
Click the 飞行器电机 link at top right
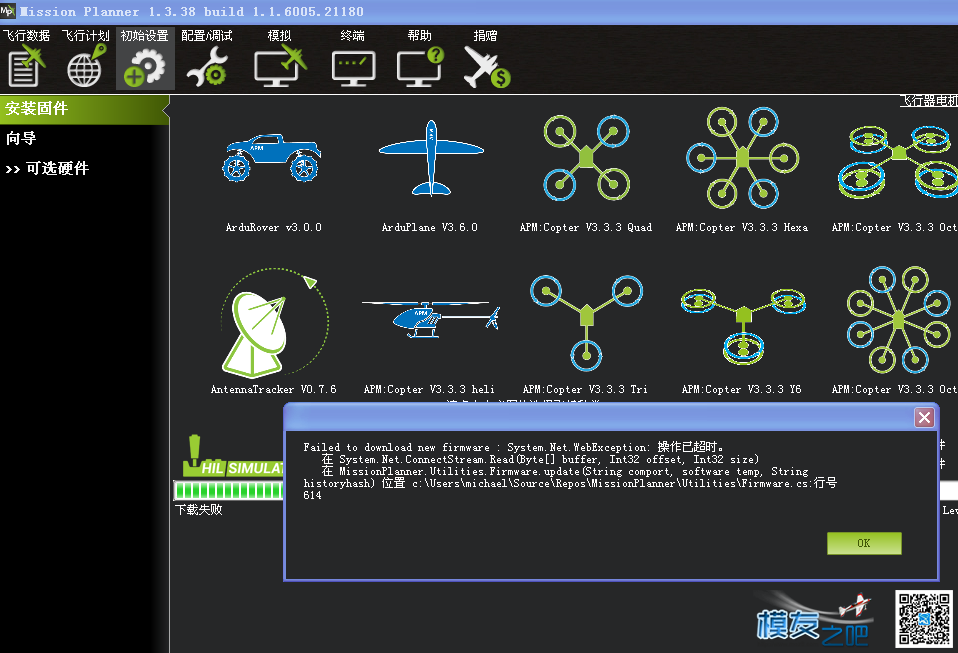coord(929,101)
